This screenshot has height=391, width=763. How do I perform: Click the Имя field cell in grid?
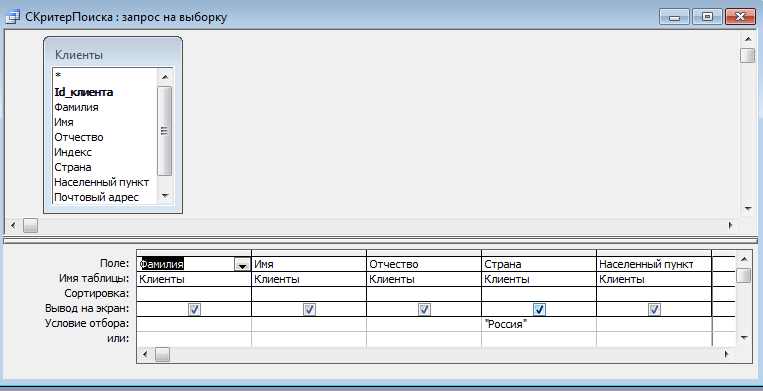309,264
